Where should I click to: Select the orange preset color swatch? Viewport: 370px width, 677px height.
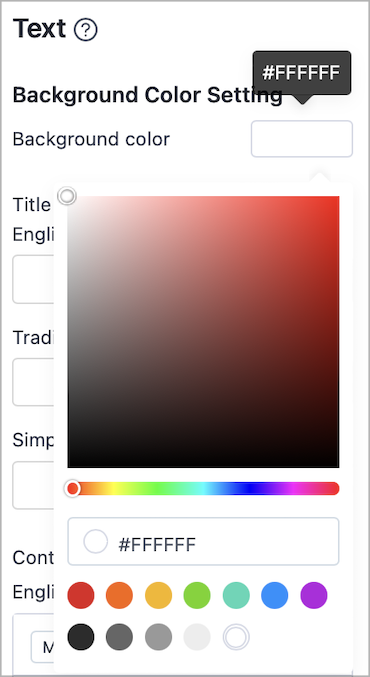click(x=119, y=595)
